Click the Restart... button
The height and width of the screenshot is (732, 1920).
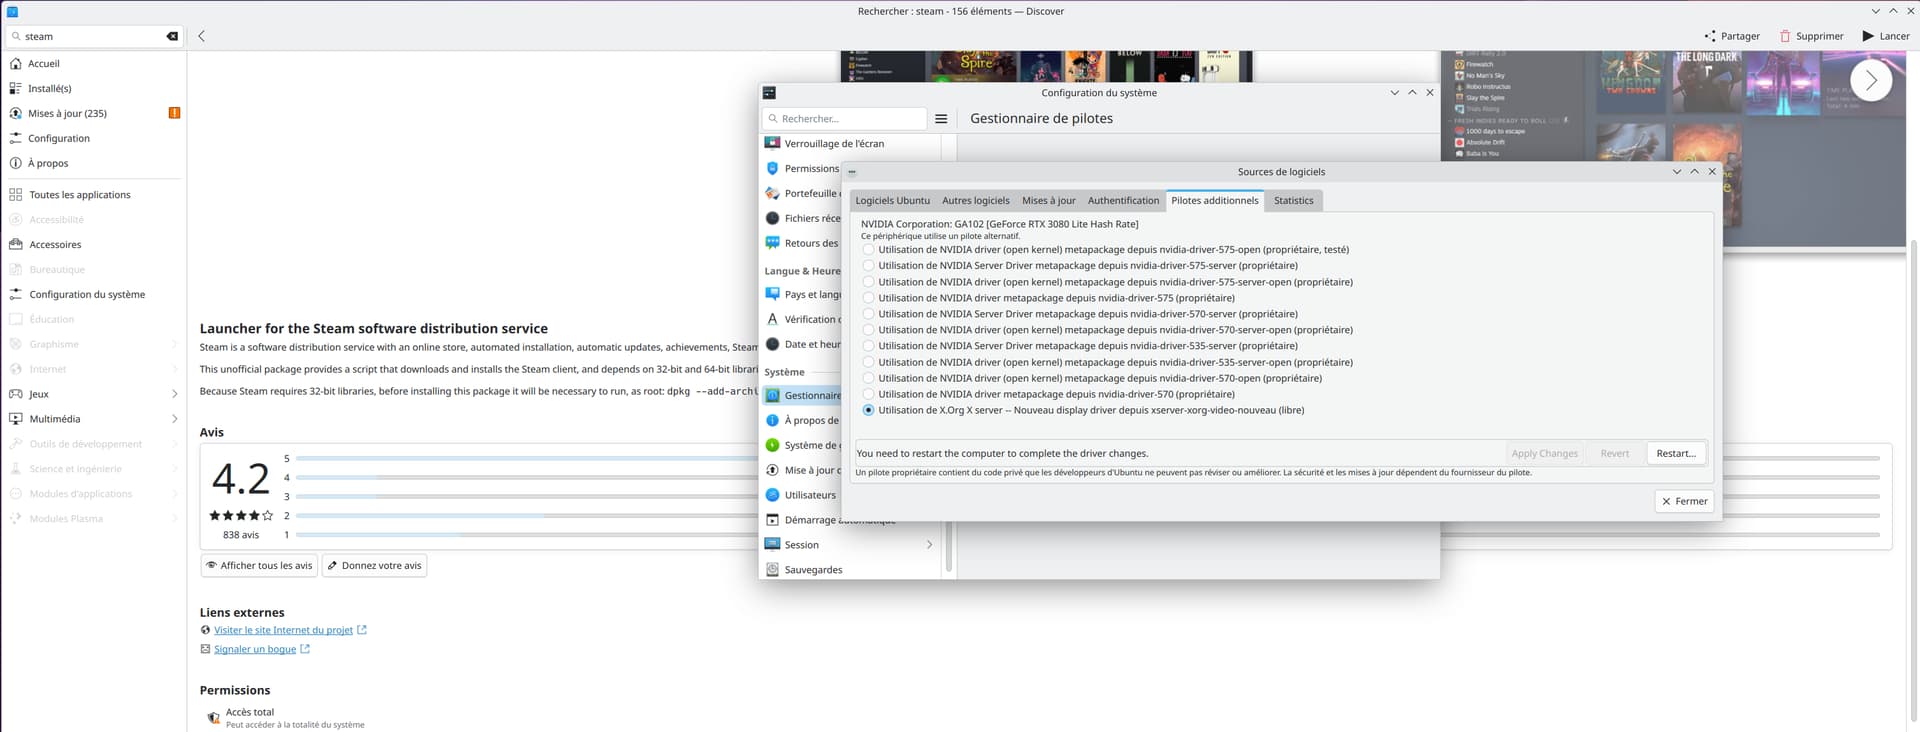coord(1675,454)
